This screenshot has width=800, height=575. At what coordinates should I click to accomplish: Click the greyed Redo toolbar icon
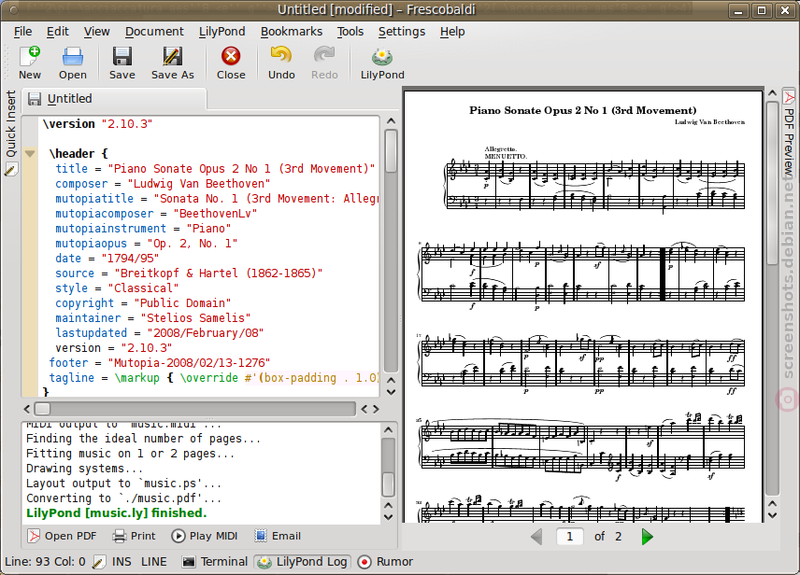coord(324,63)
